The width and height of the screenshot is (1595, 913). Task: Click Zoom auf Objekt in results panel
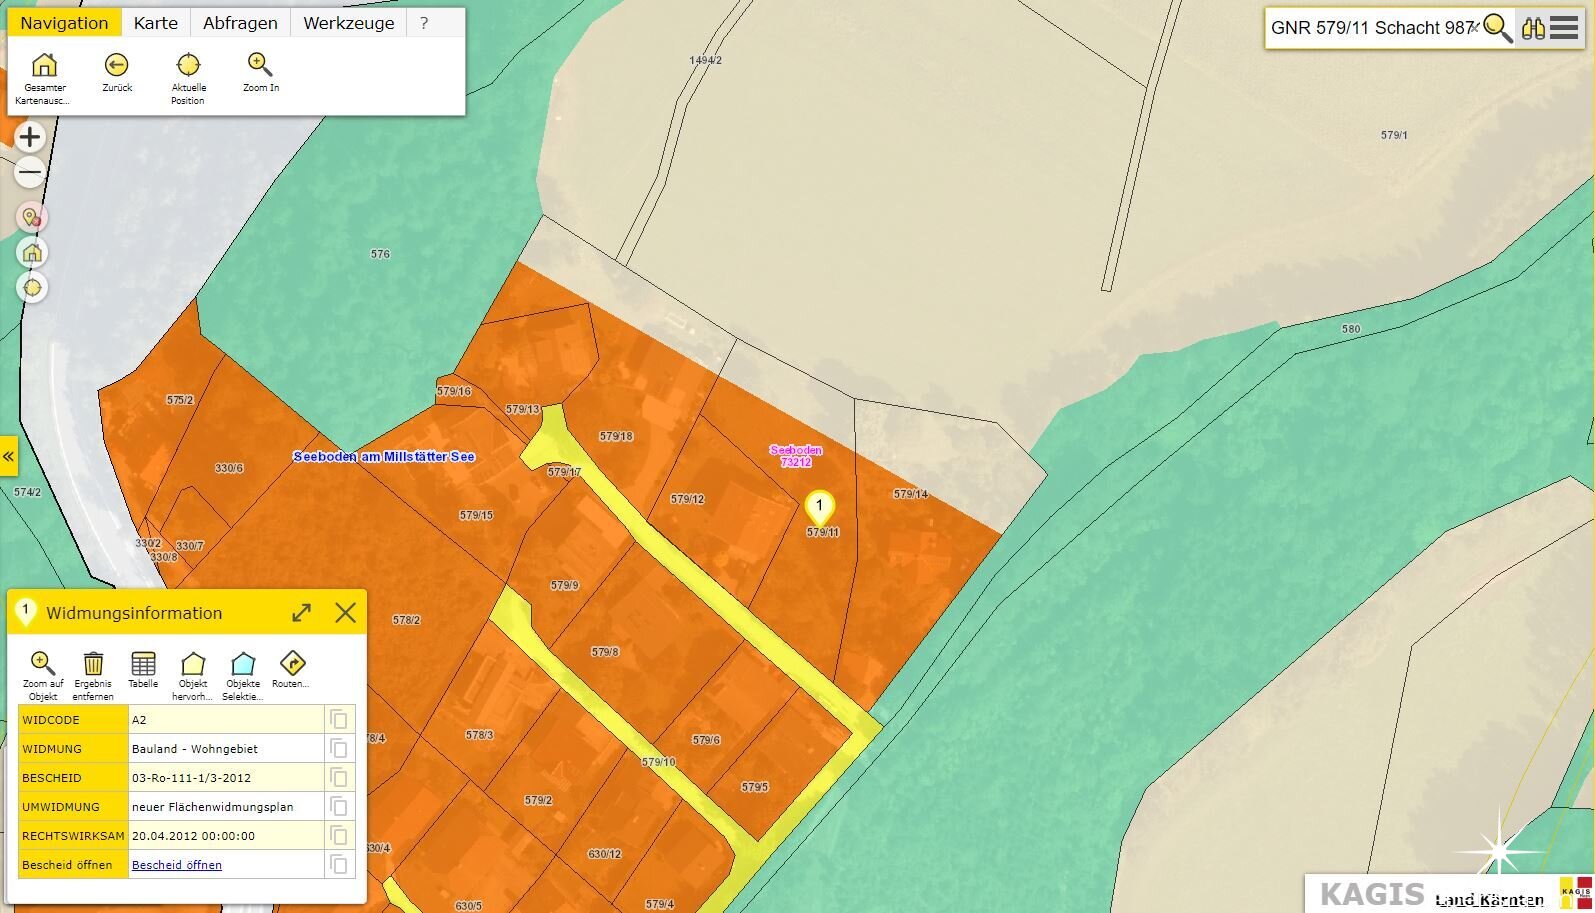(x=42, y=664)
